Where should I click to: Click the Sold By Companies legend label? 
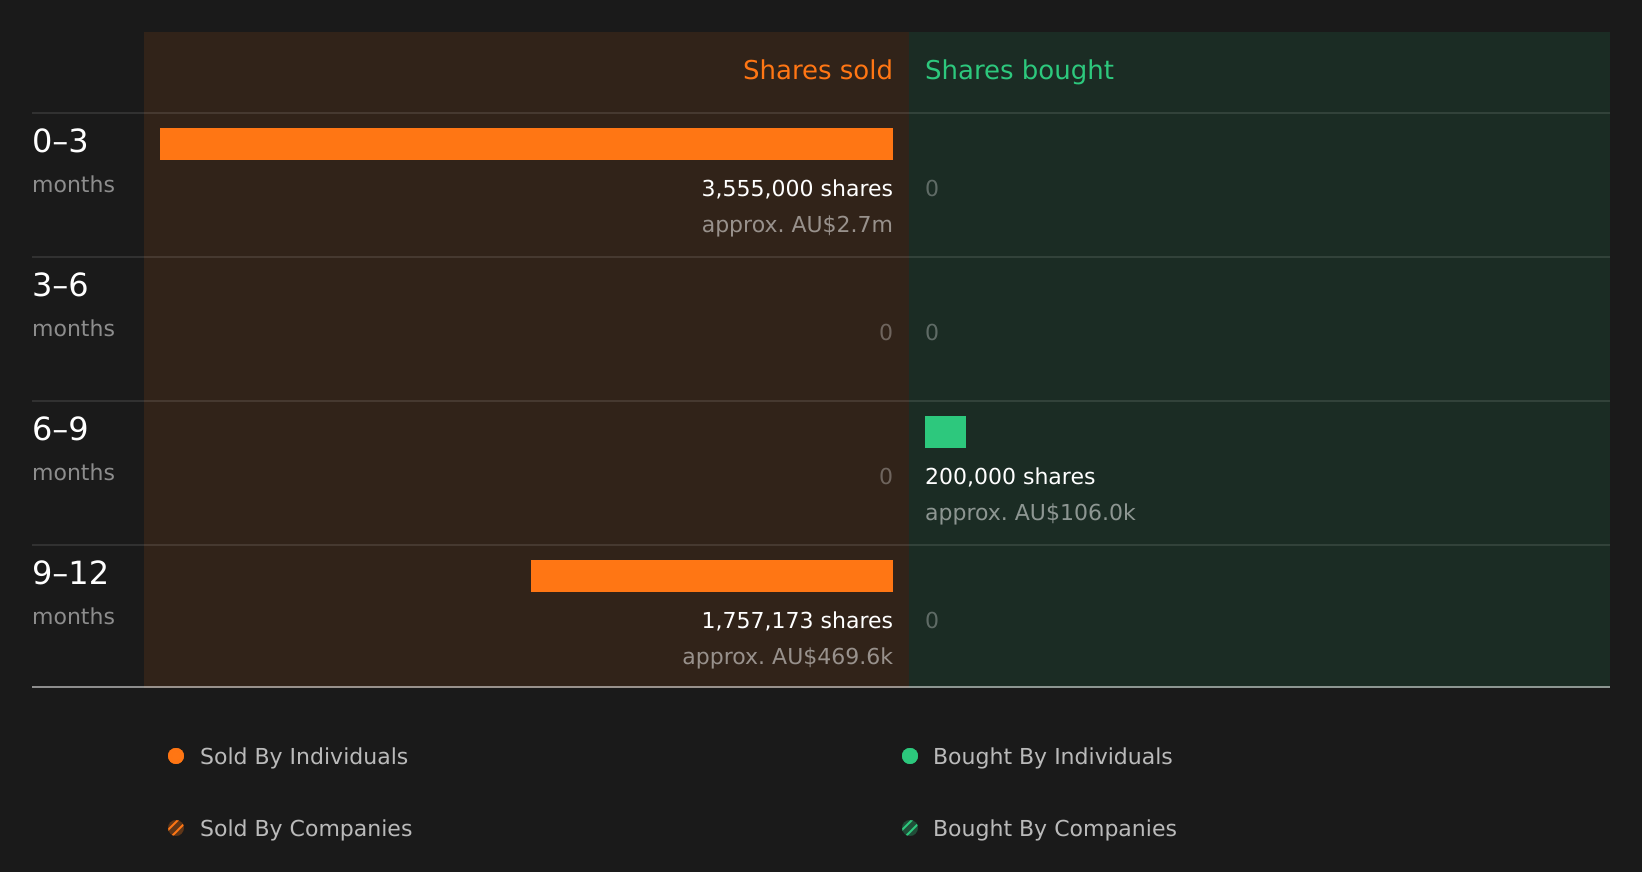pyautogui.click(x=306, y=828)
